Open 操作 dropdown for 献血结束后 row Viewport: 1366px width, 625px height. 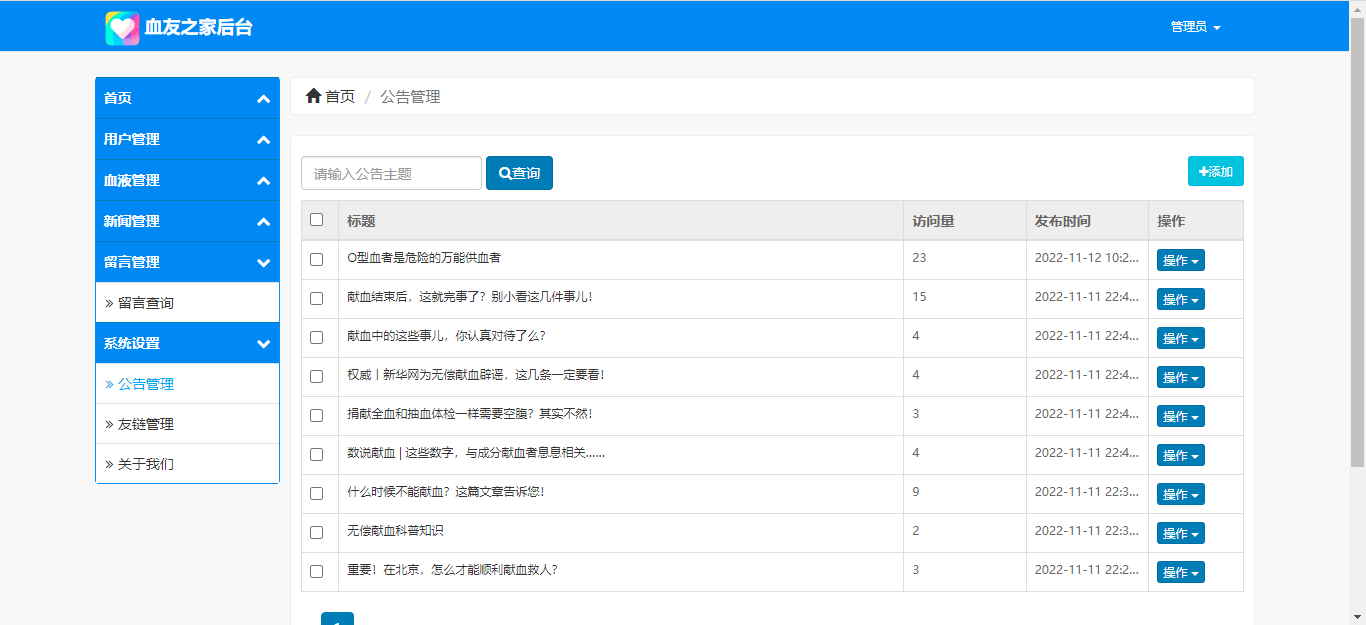[x=1181, y=299]
